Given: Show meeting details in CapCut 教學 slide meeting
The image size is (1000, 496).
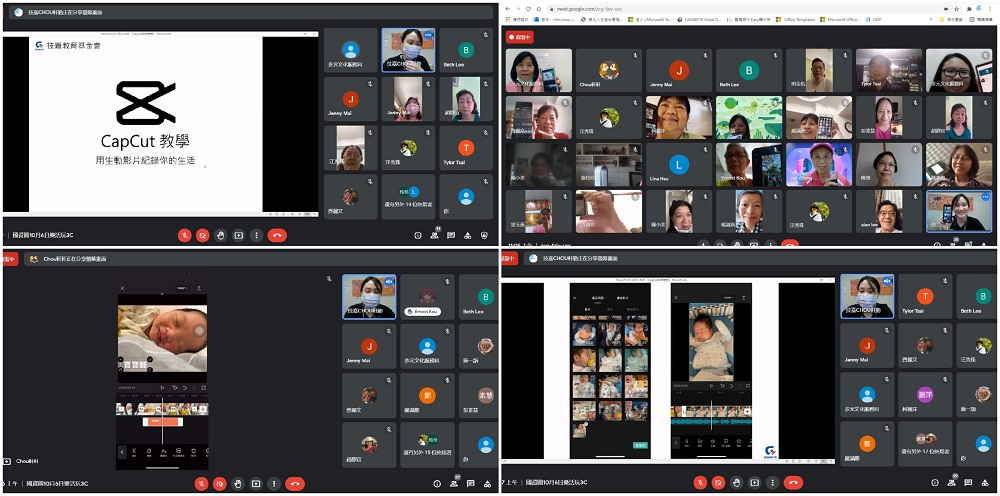Looking at the screenshot, I should (418, 235).
